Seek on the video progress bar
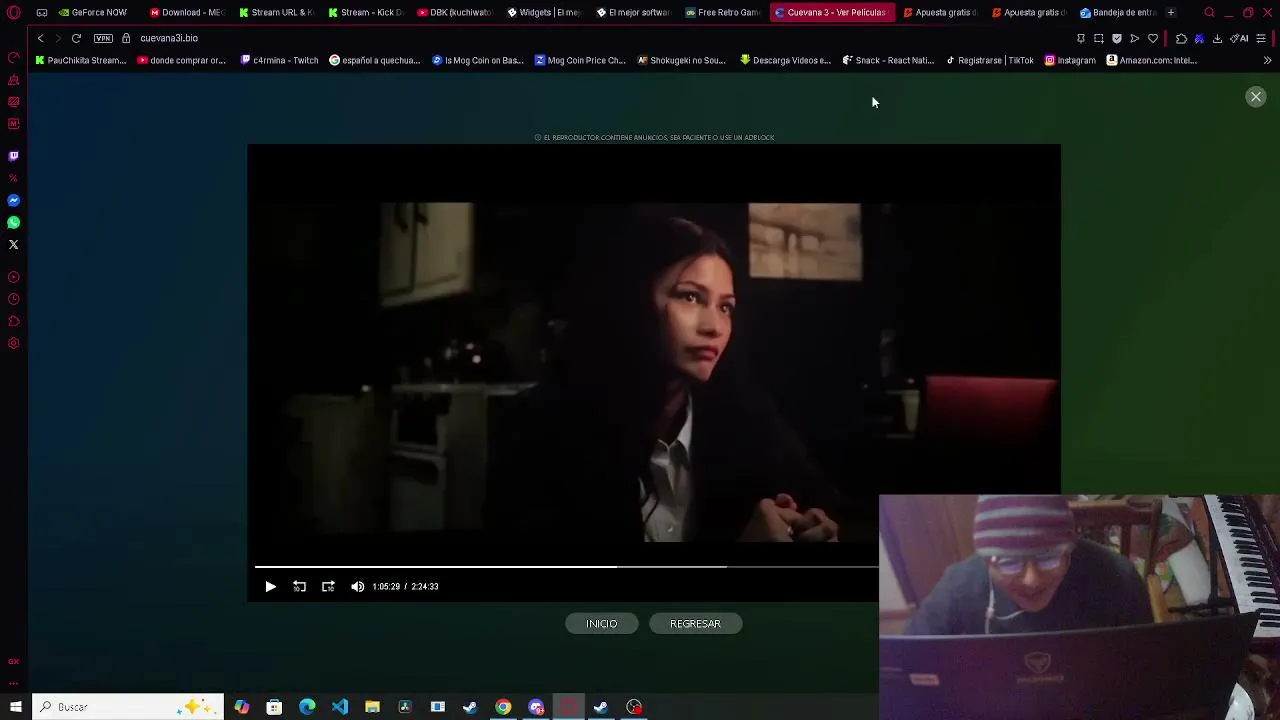Image resolution: width=1280 pixels, height=720 pixels. tap(566, 567)
